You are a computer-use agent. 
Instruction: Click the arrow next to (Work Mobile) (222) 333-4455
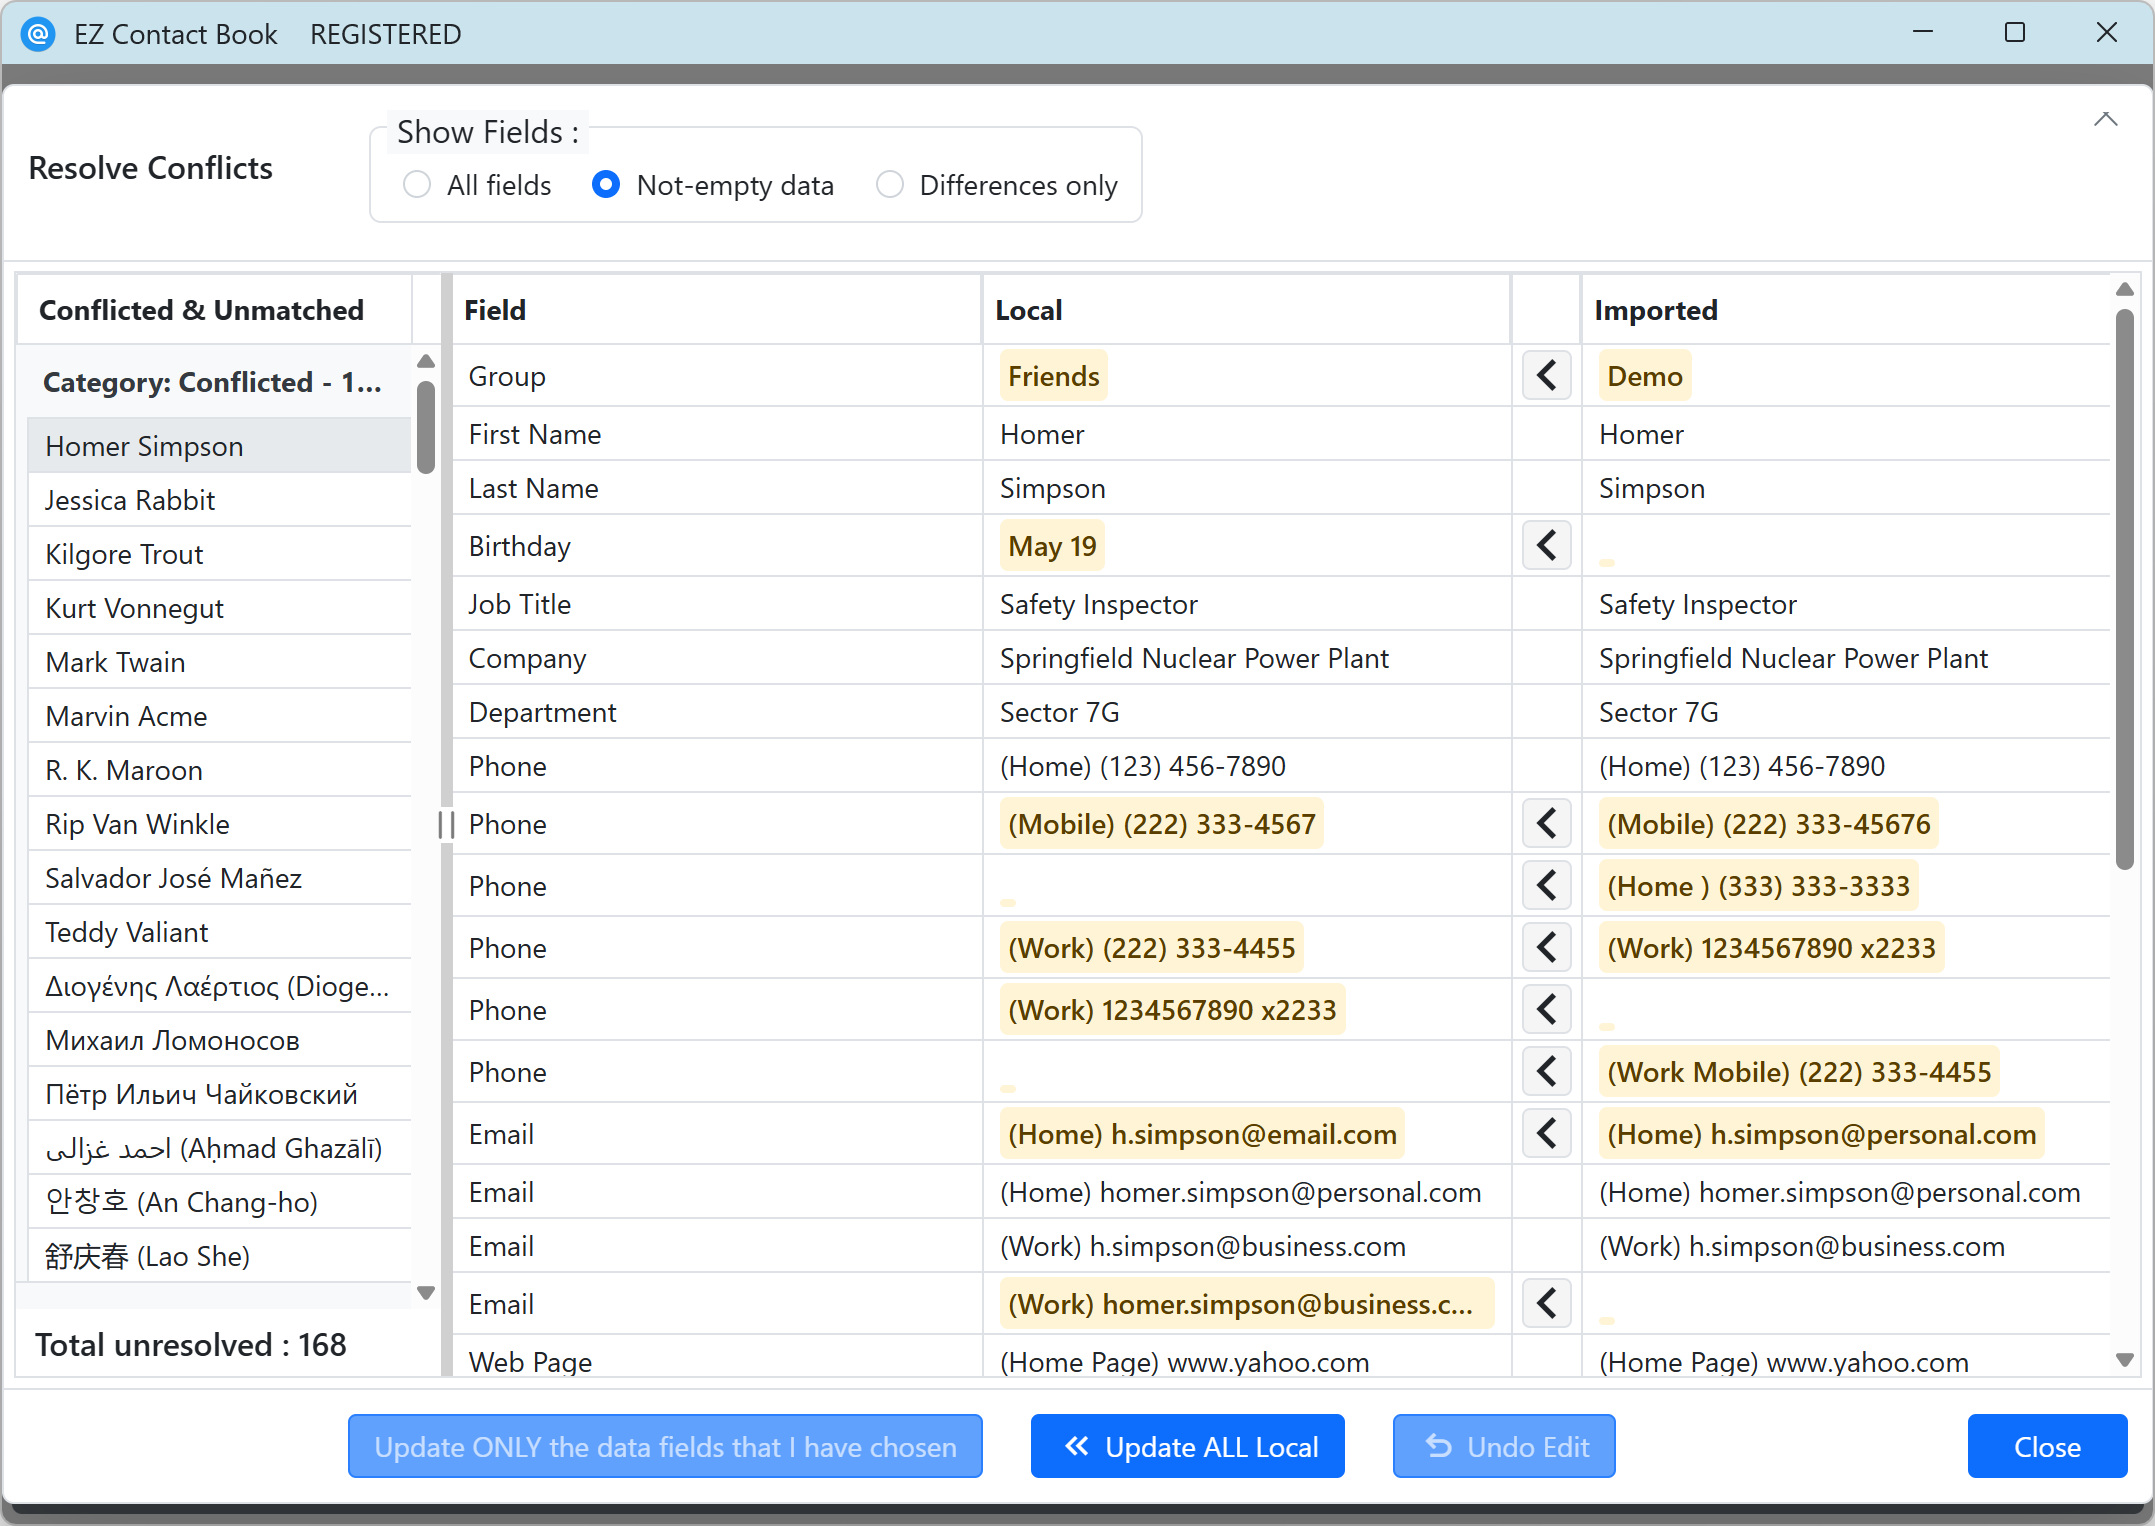click(x=1546, y=1072)
